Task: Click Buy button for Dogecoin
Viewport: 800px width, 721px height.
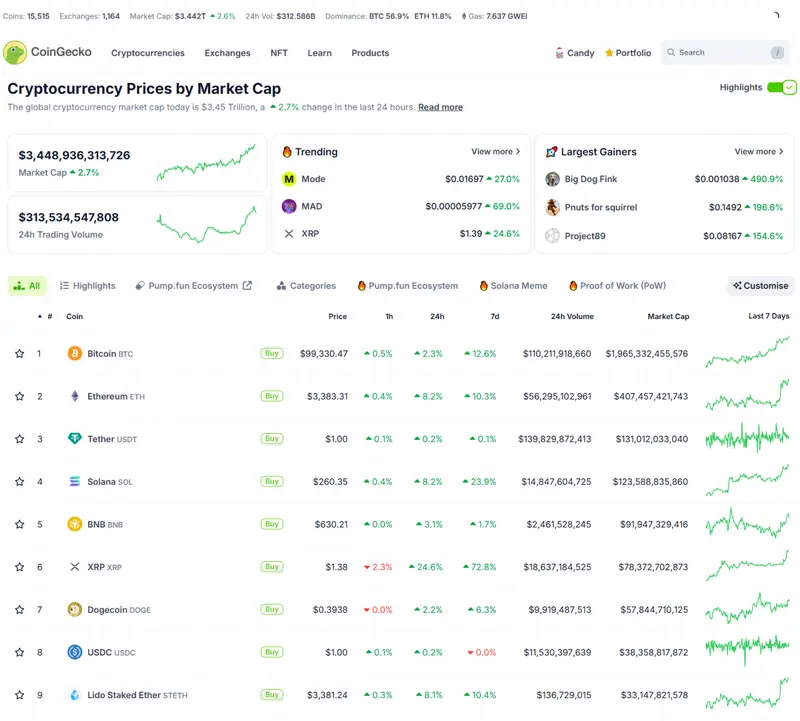Action: [272, 609]
